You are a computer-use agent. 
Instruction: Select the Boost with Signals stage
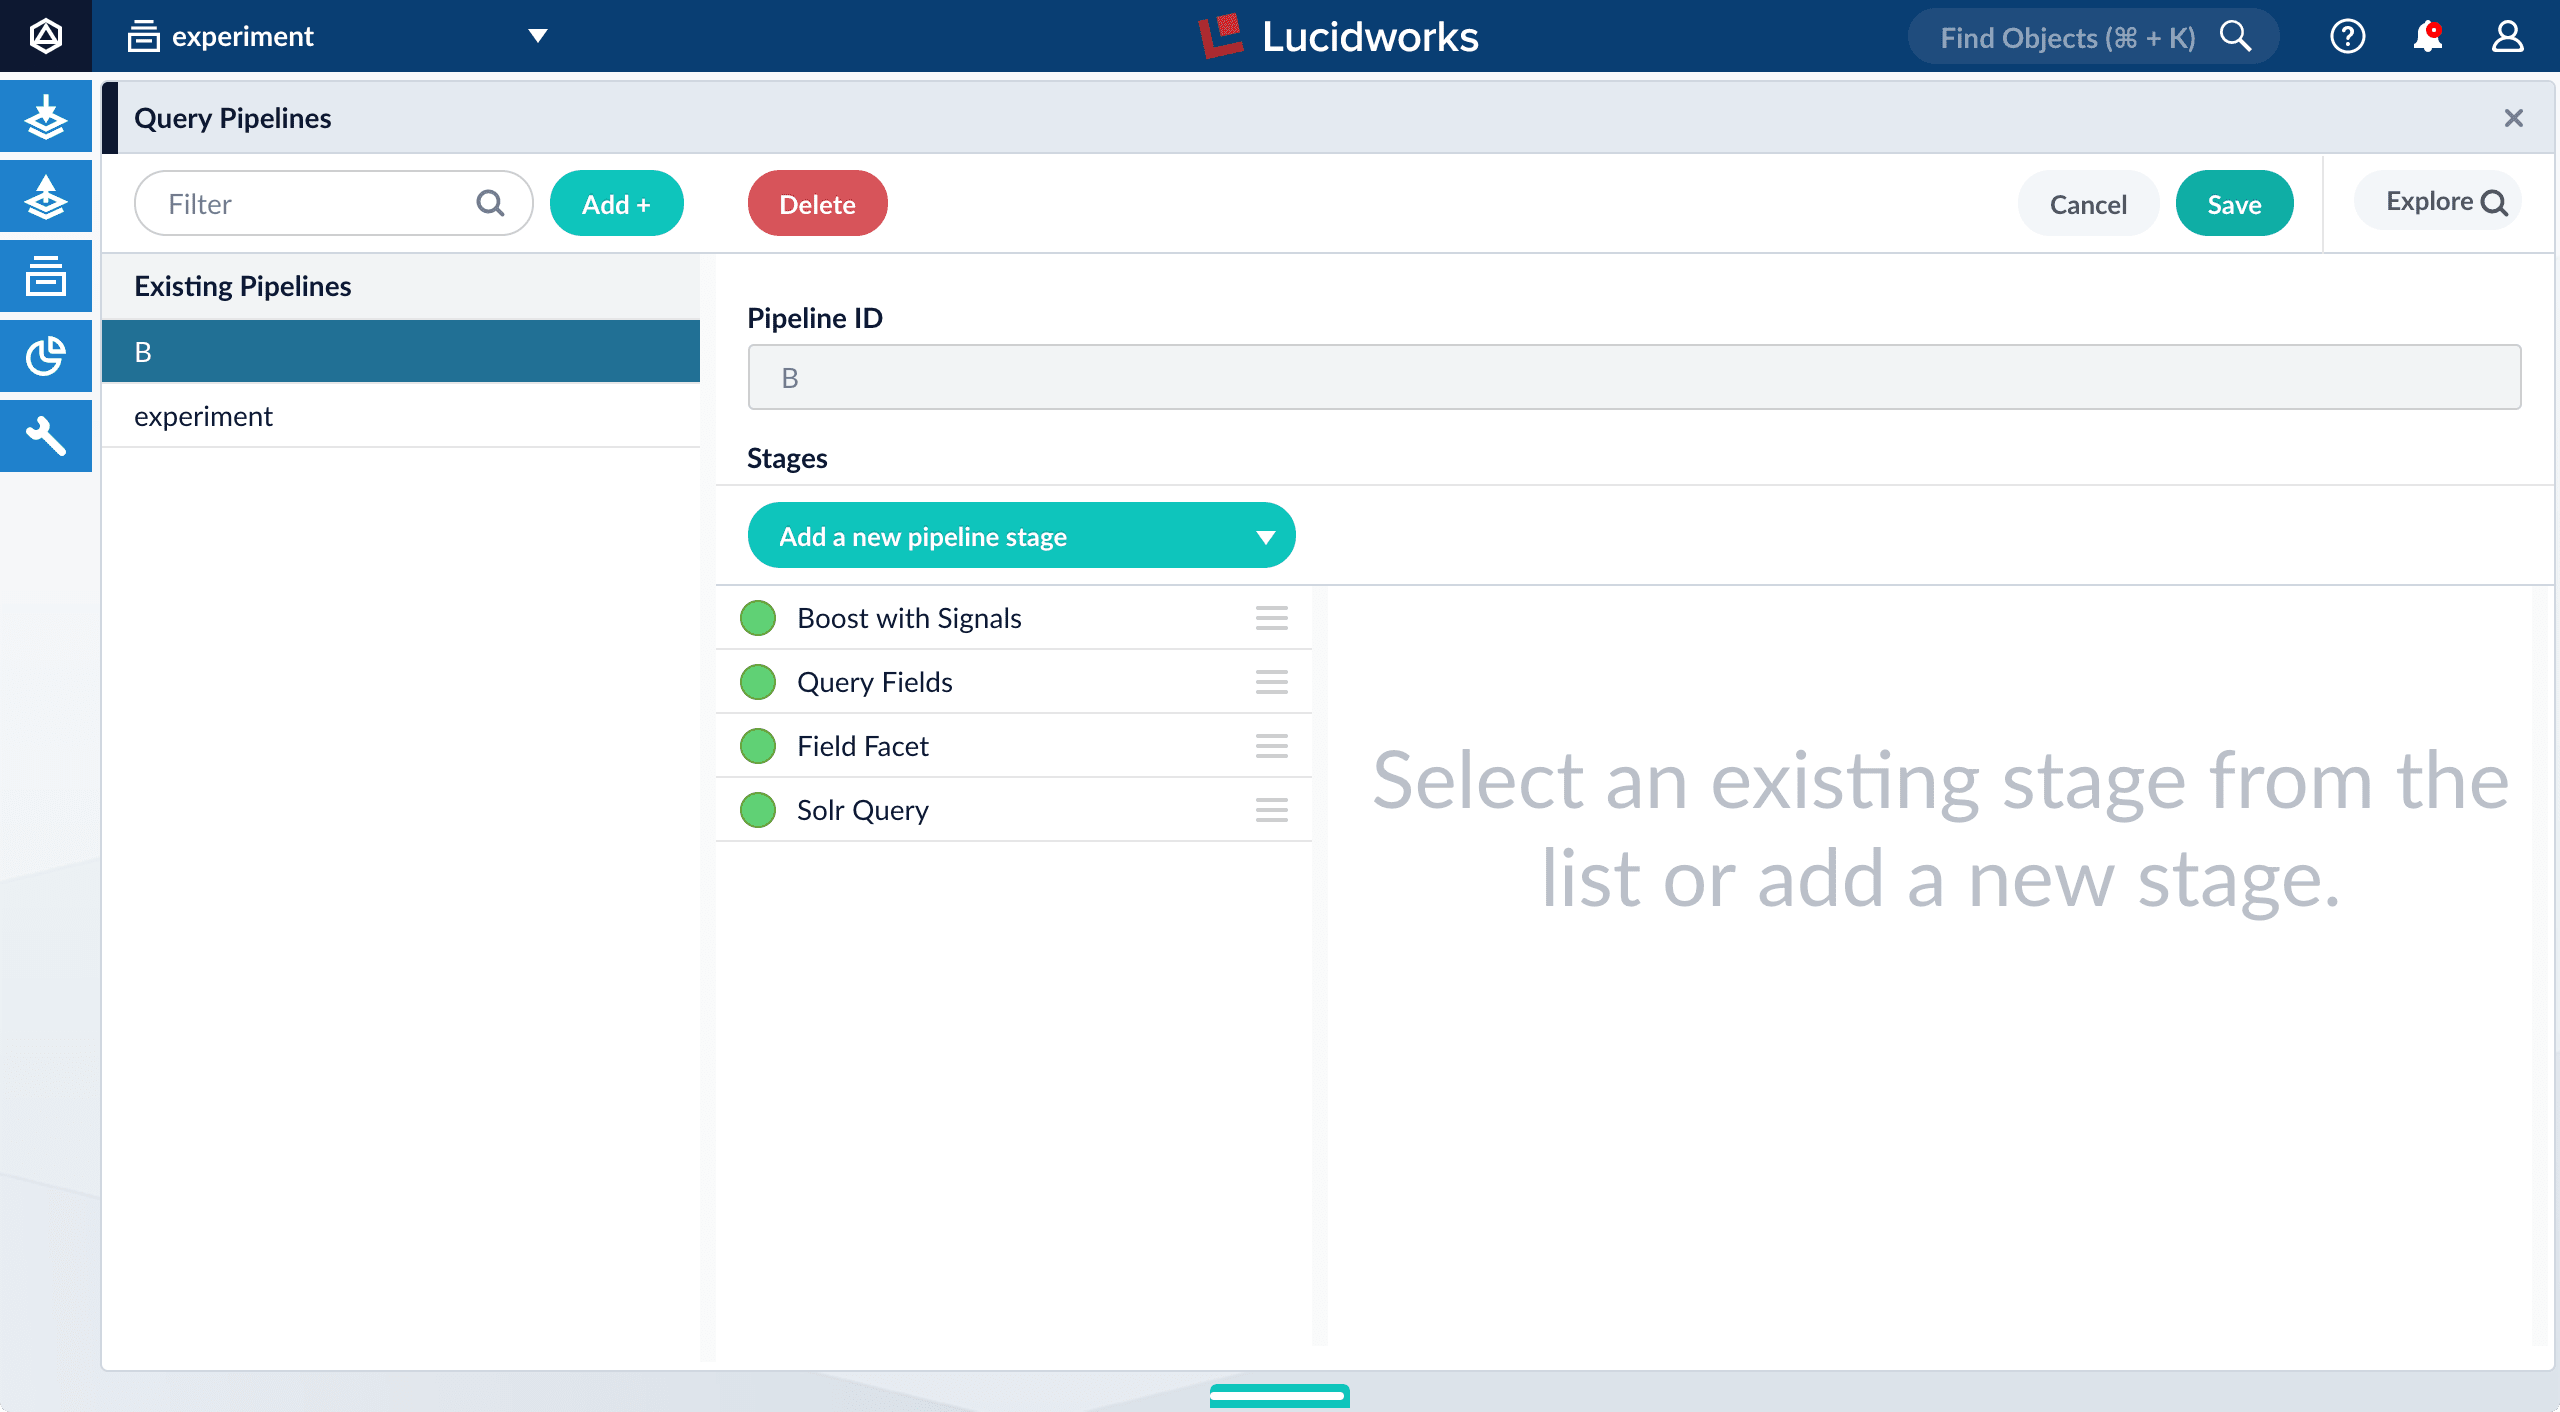tap(1013, 618)
